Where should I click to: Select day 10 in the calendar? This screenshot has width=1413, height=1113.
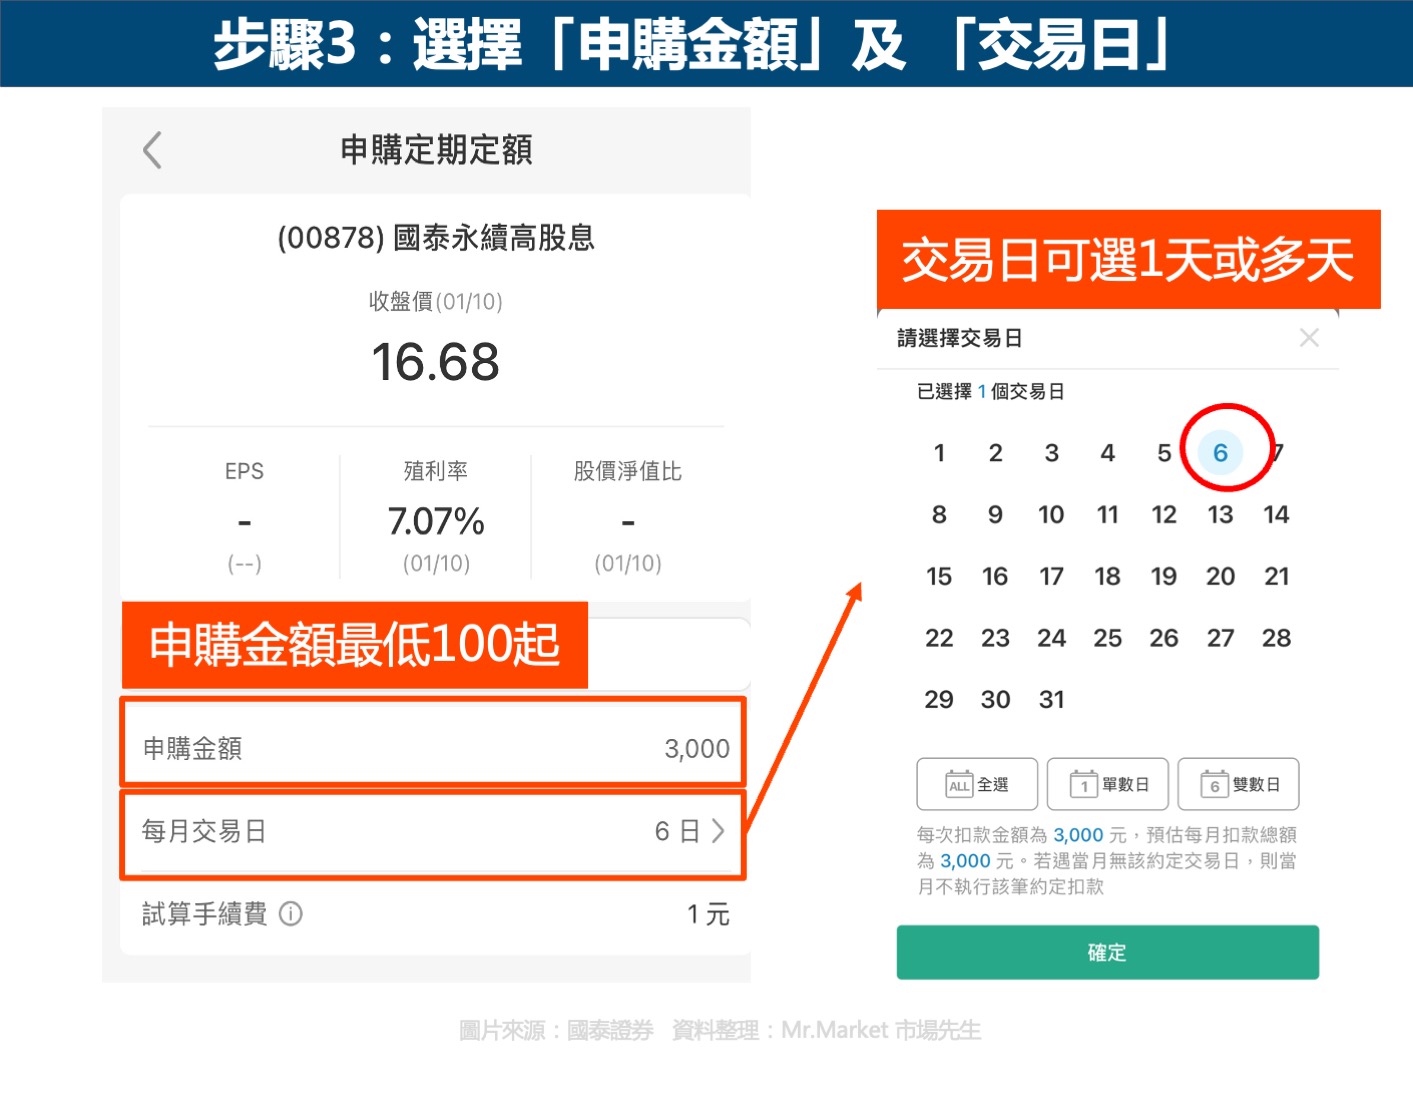1051,515
